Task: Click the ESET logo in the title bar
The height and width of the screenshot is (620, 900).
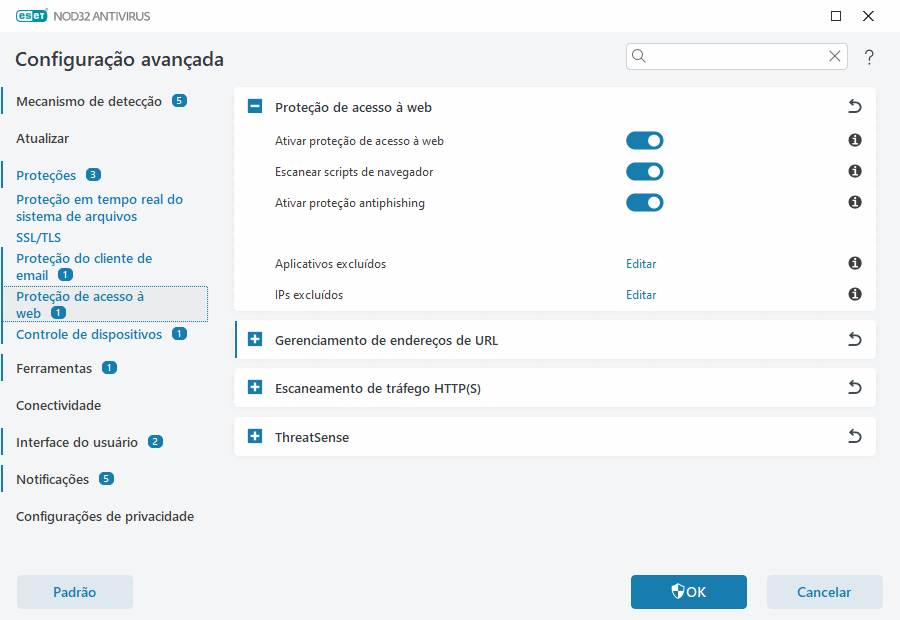Action: click(x=25, y=15)
